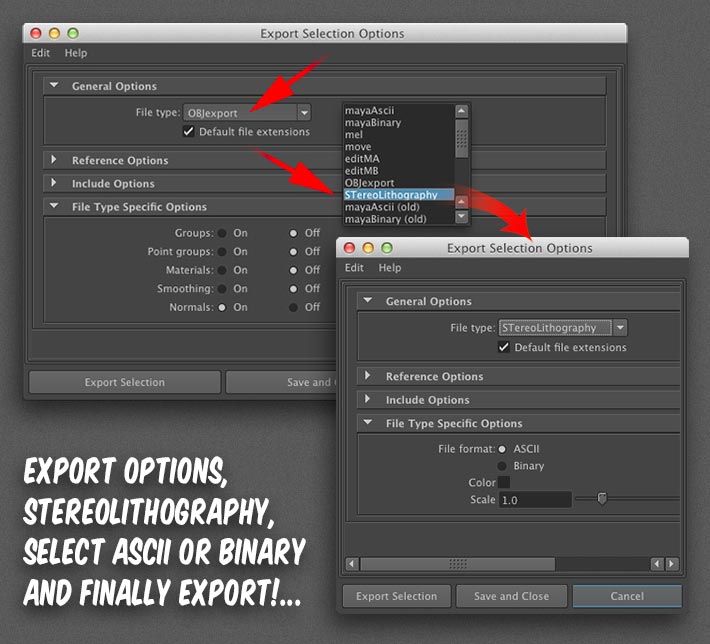Expand Include Options in the front window

pyautogui.click(x=367, y=400)
